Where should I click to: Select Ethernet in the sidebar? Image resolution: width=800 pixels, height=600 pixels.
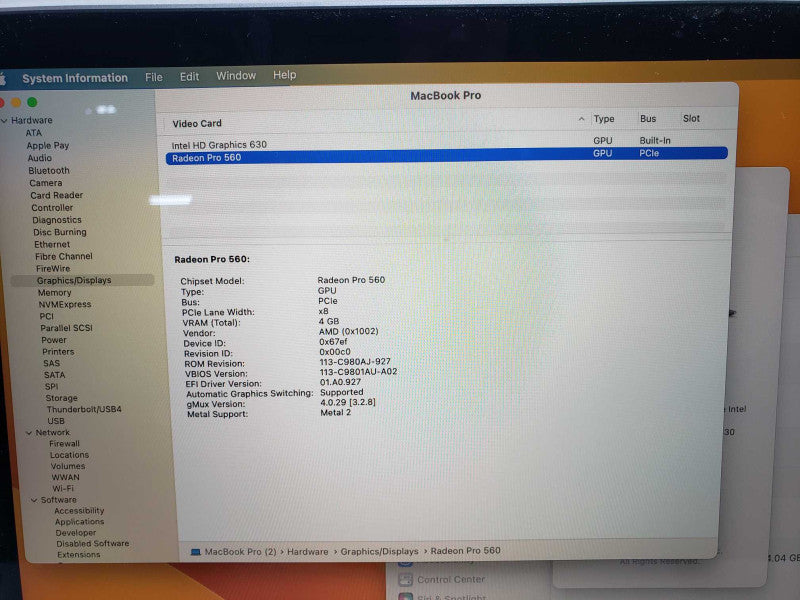[52, 244]
